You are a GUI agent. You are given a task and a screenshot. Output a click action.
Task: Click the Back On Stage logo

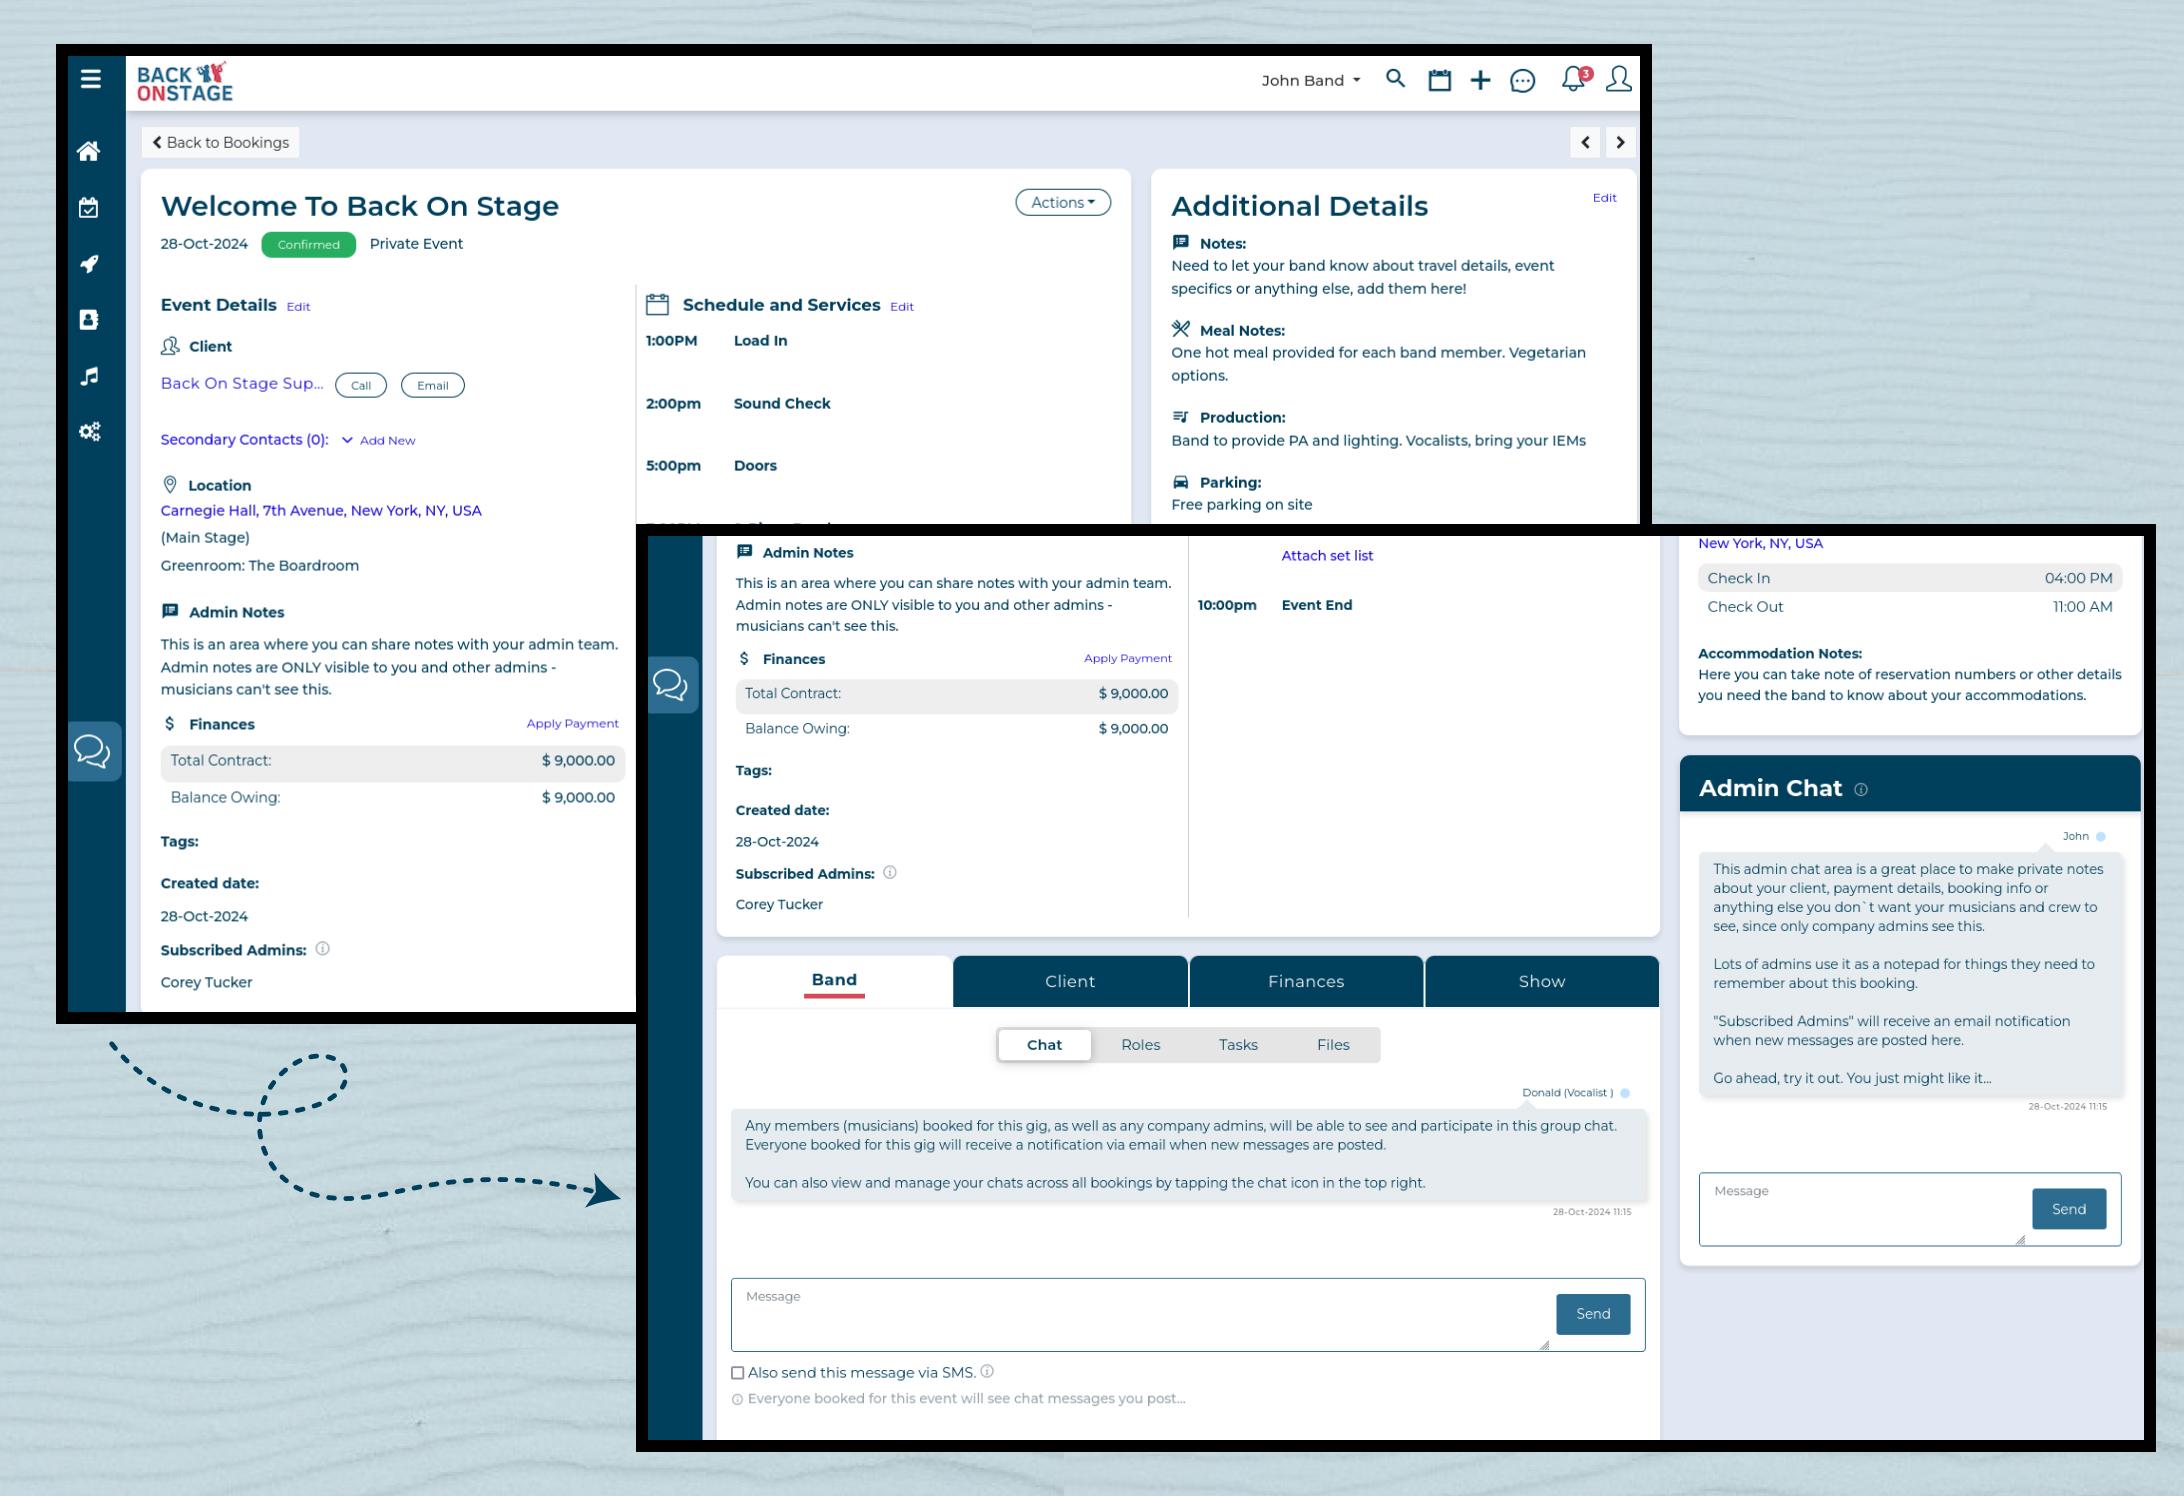184,82
